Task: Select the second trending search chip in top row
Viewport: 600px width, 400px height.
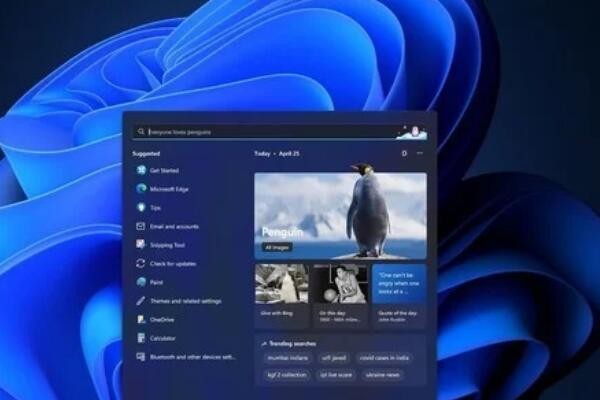Action: pos(334,358)
